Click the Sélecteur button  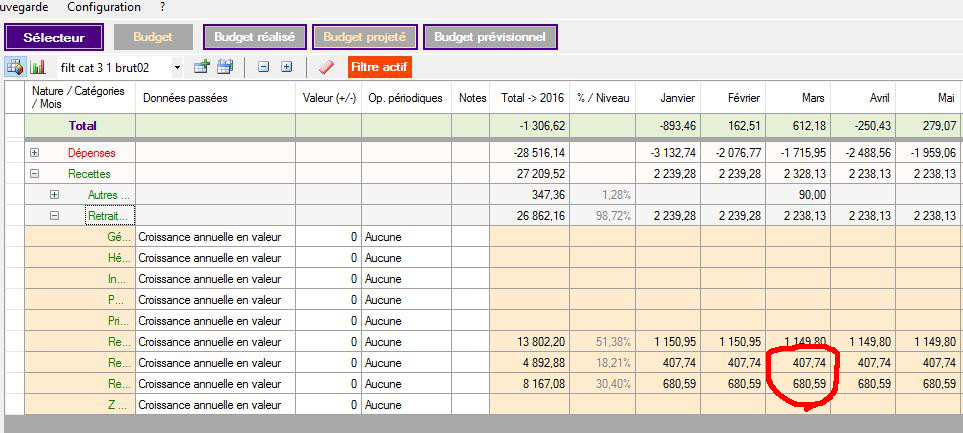pyautogui.click(x=54, y=37)
